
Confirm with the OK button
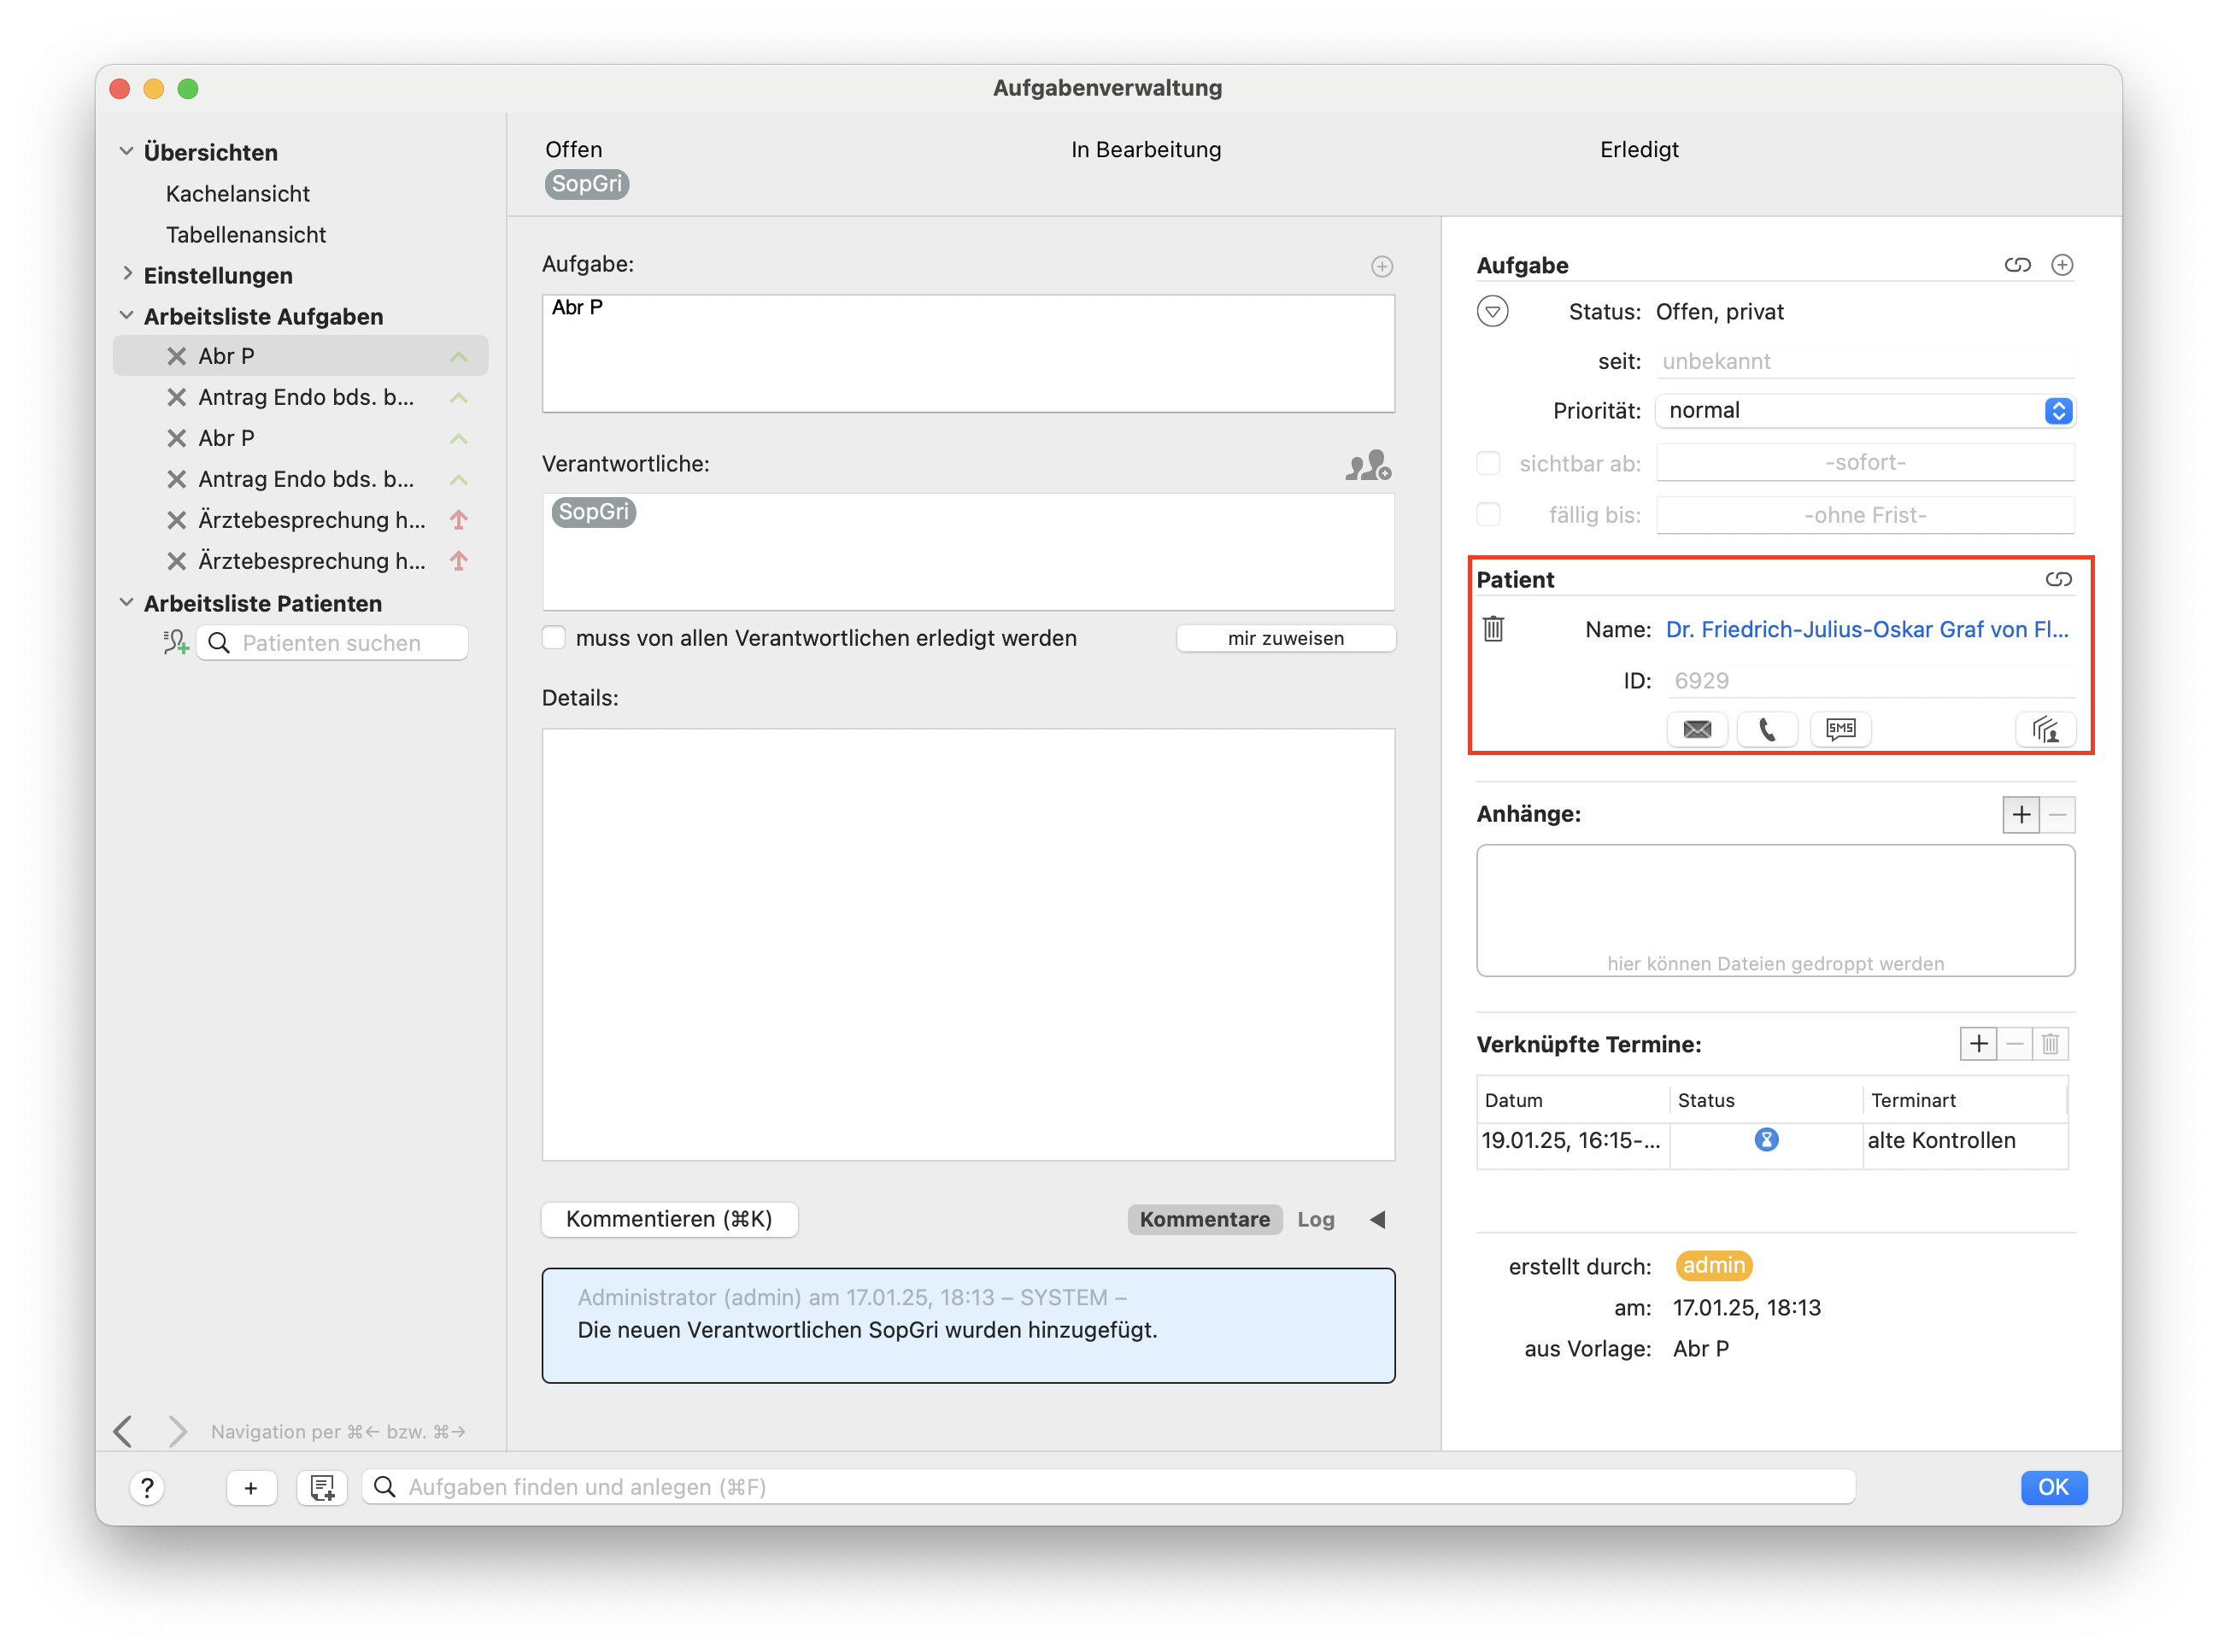pyautogui.click(x=2053, y=1487)
